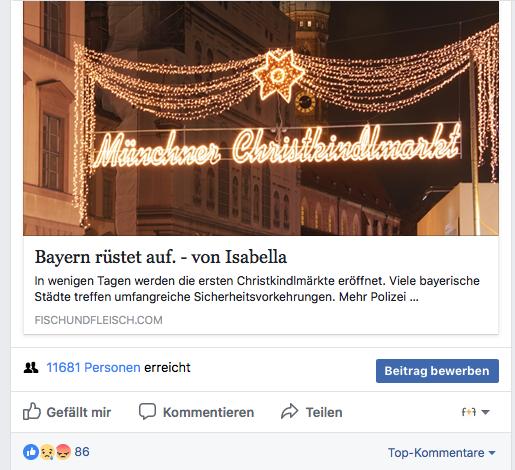Screen dimensions: 515x470
Task: Open the 11681 Personen reach link
Action: coord(93,367)
